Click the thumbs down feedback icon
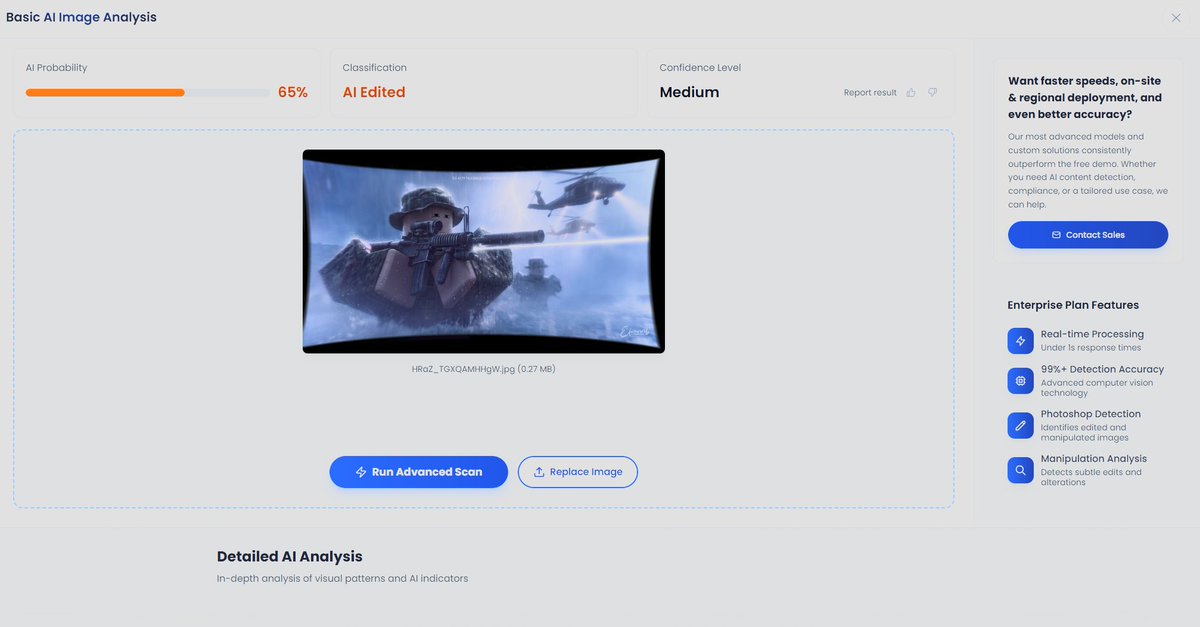 [x=933, y=92]
